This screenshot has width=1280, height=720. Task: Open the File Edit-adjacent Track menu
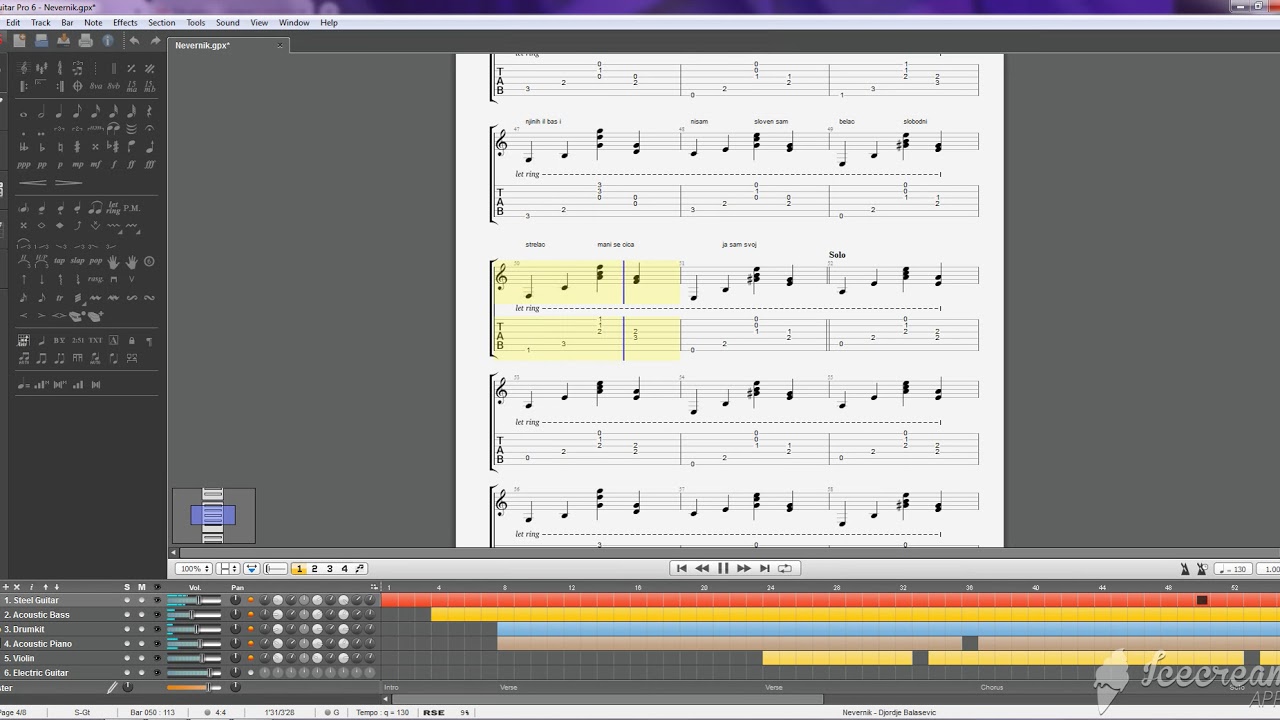tap(40, 22)
